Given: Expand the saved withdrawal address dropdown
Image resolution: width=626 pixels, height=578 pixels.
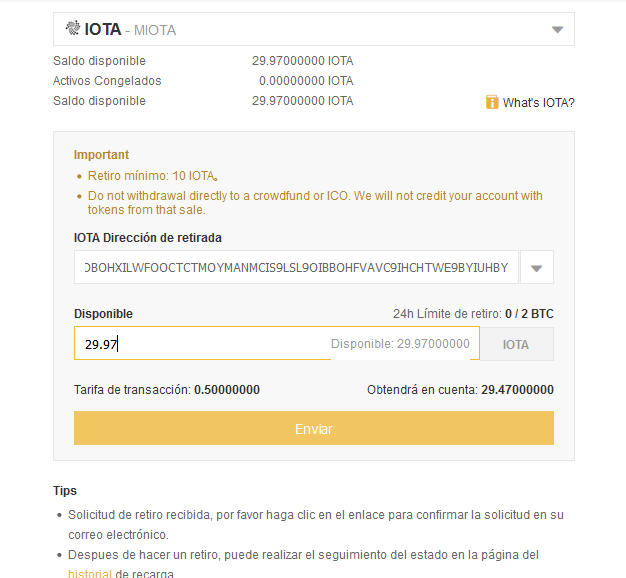Looking at the screenshot, I should [537, 268].
